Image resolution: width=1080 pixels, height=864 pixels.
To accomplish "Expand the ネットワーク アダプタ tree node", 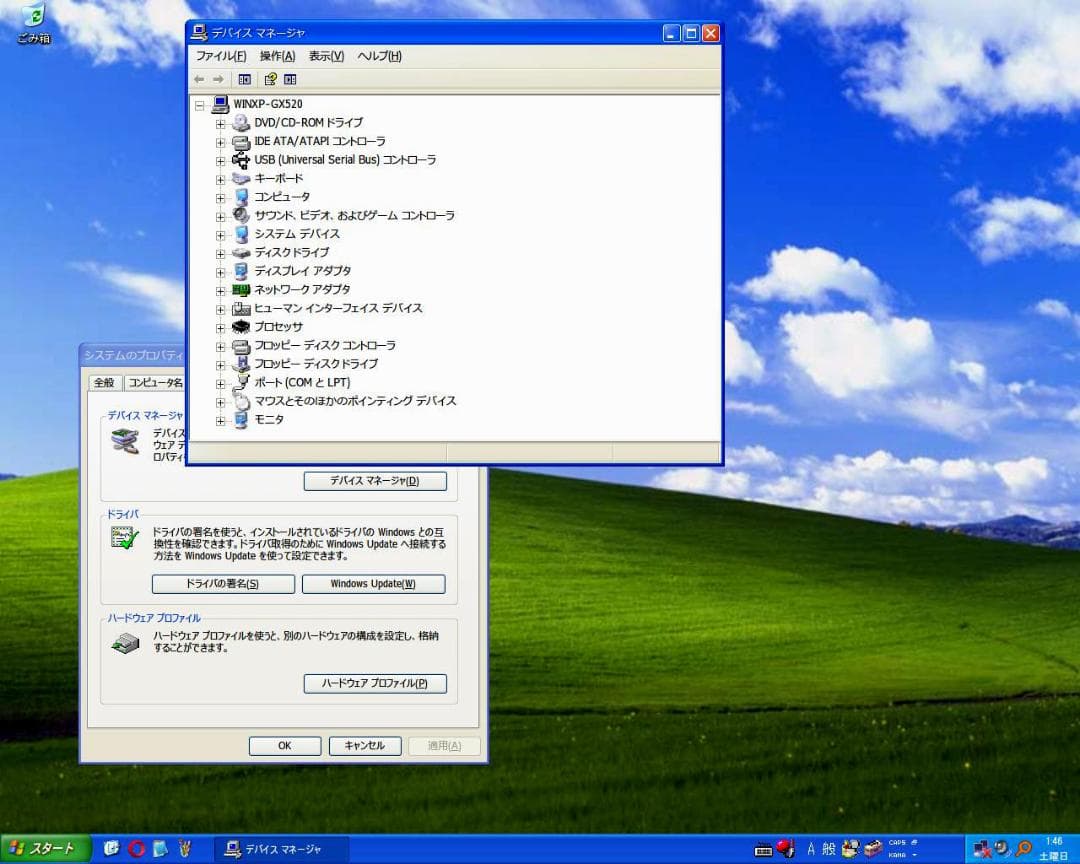I will (221, 290).
